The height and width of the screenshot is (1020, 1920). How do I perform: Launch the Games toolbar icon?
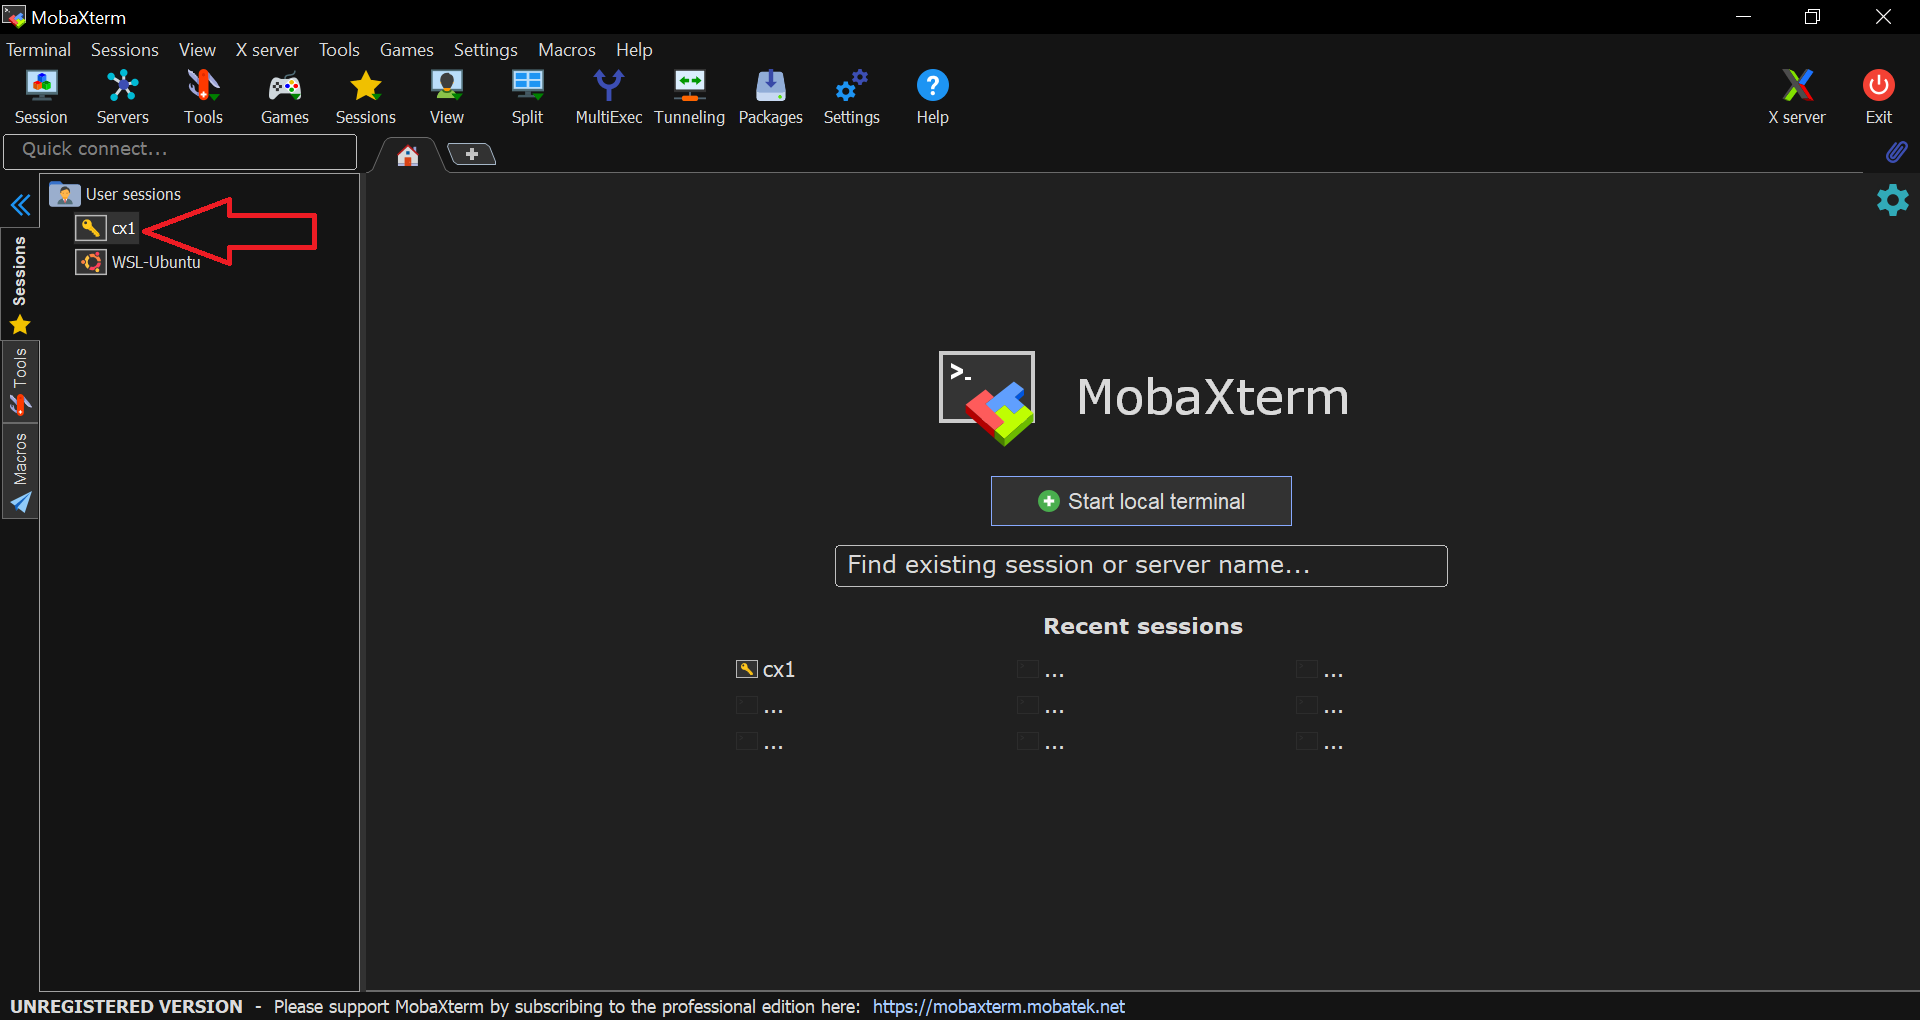click(x=284, y=97)
